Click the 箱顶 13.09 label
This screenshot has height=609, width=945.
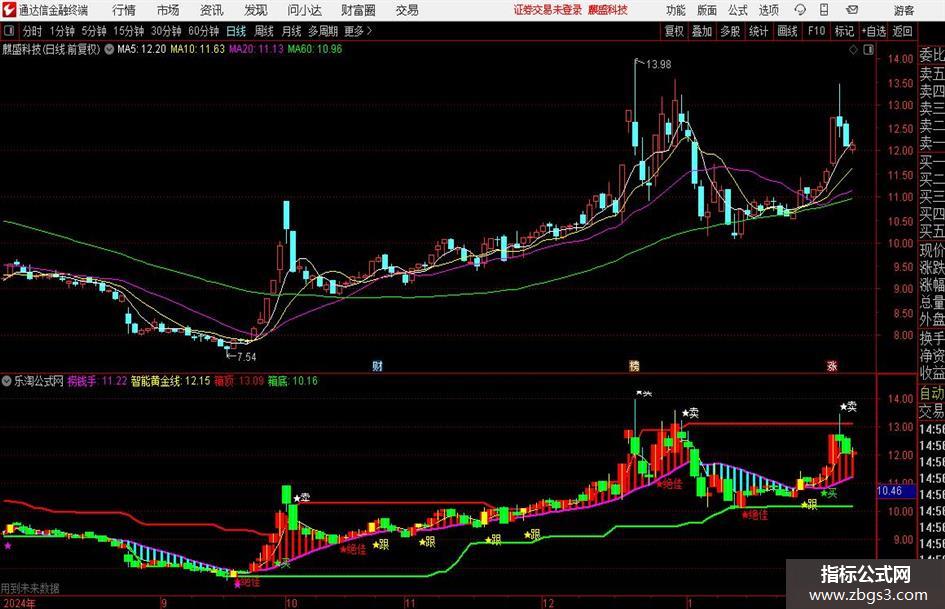coord(239,381)
